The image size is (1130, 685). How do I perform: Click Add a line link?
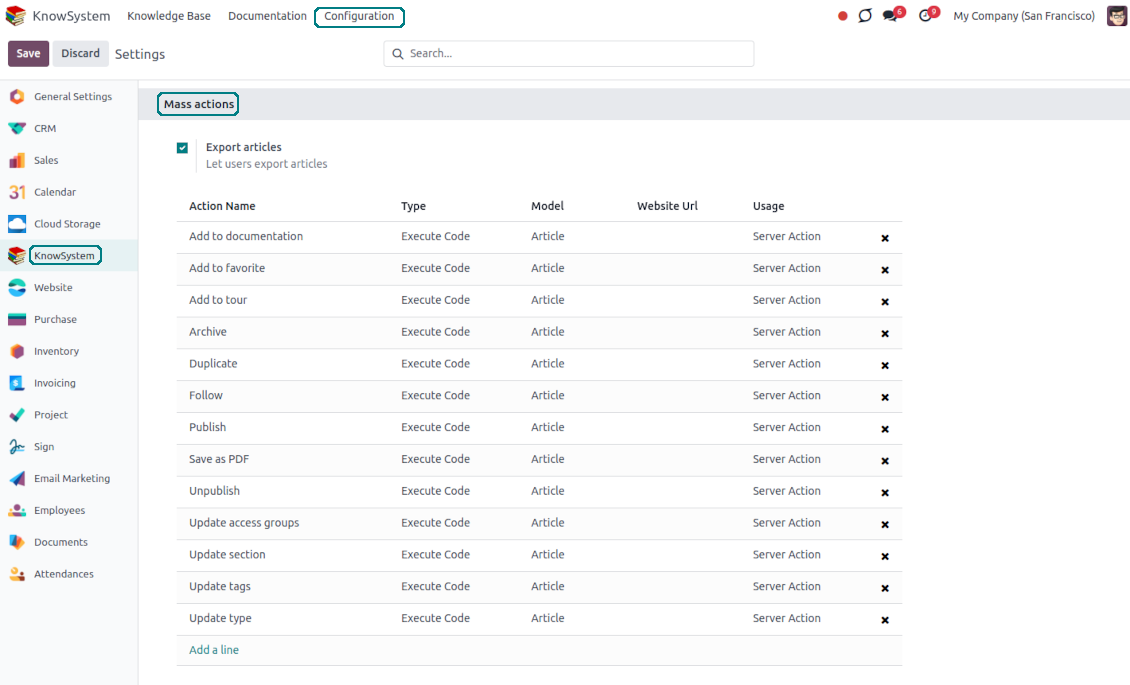click(x=214, y=650)
